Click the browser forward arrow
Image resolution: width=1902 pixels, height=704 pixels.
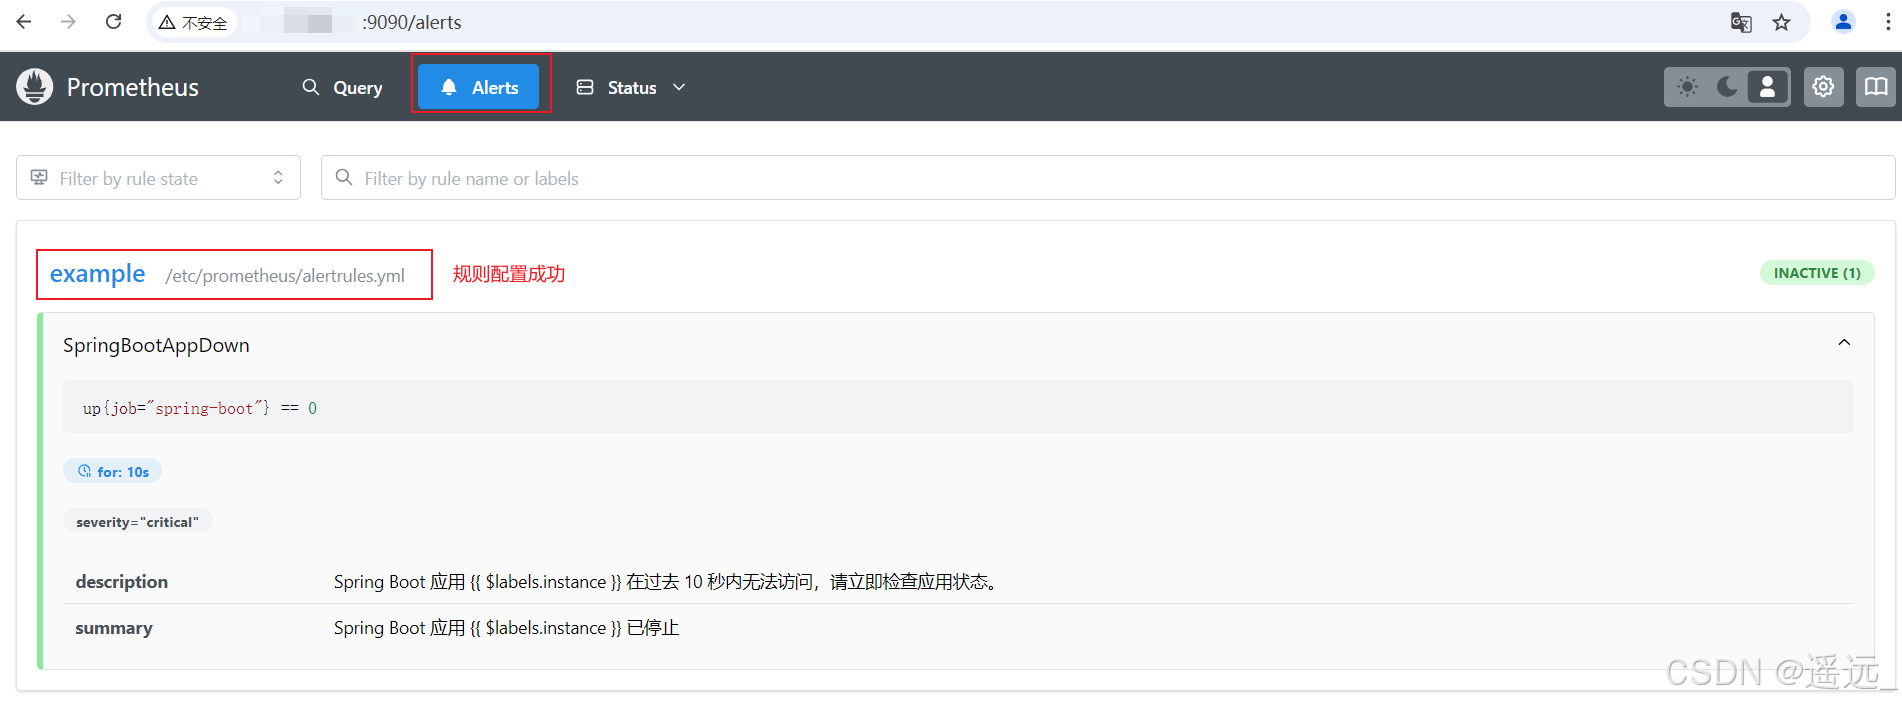(68, 22)
